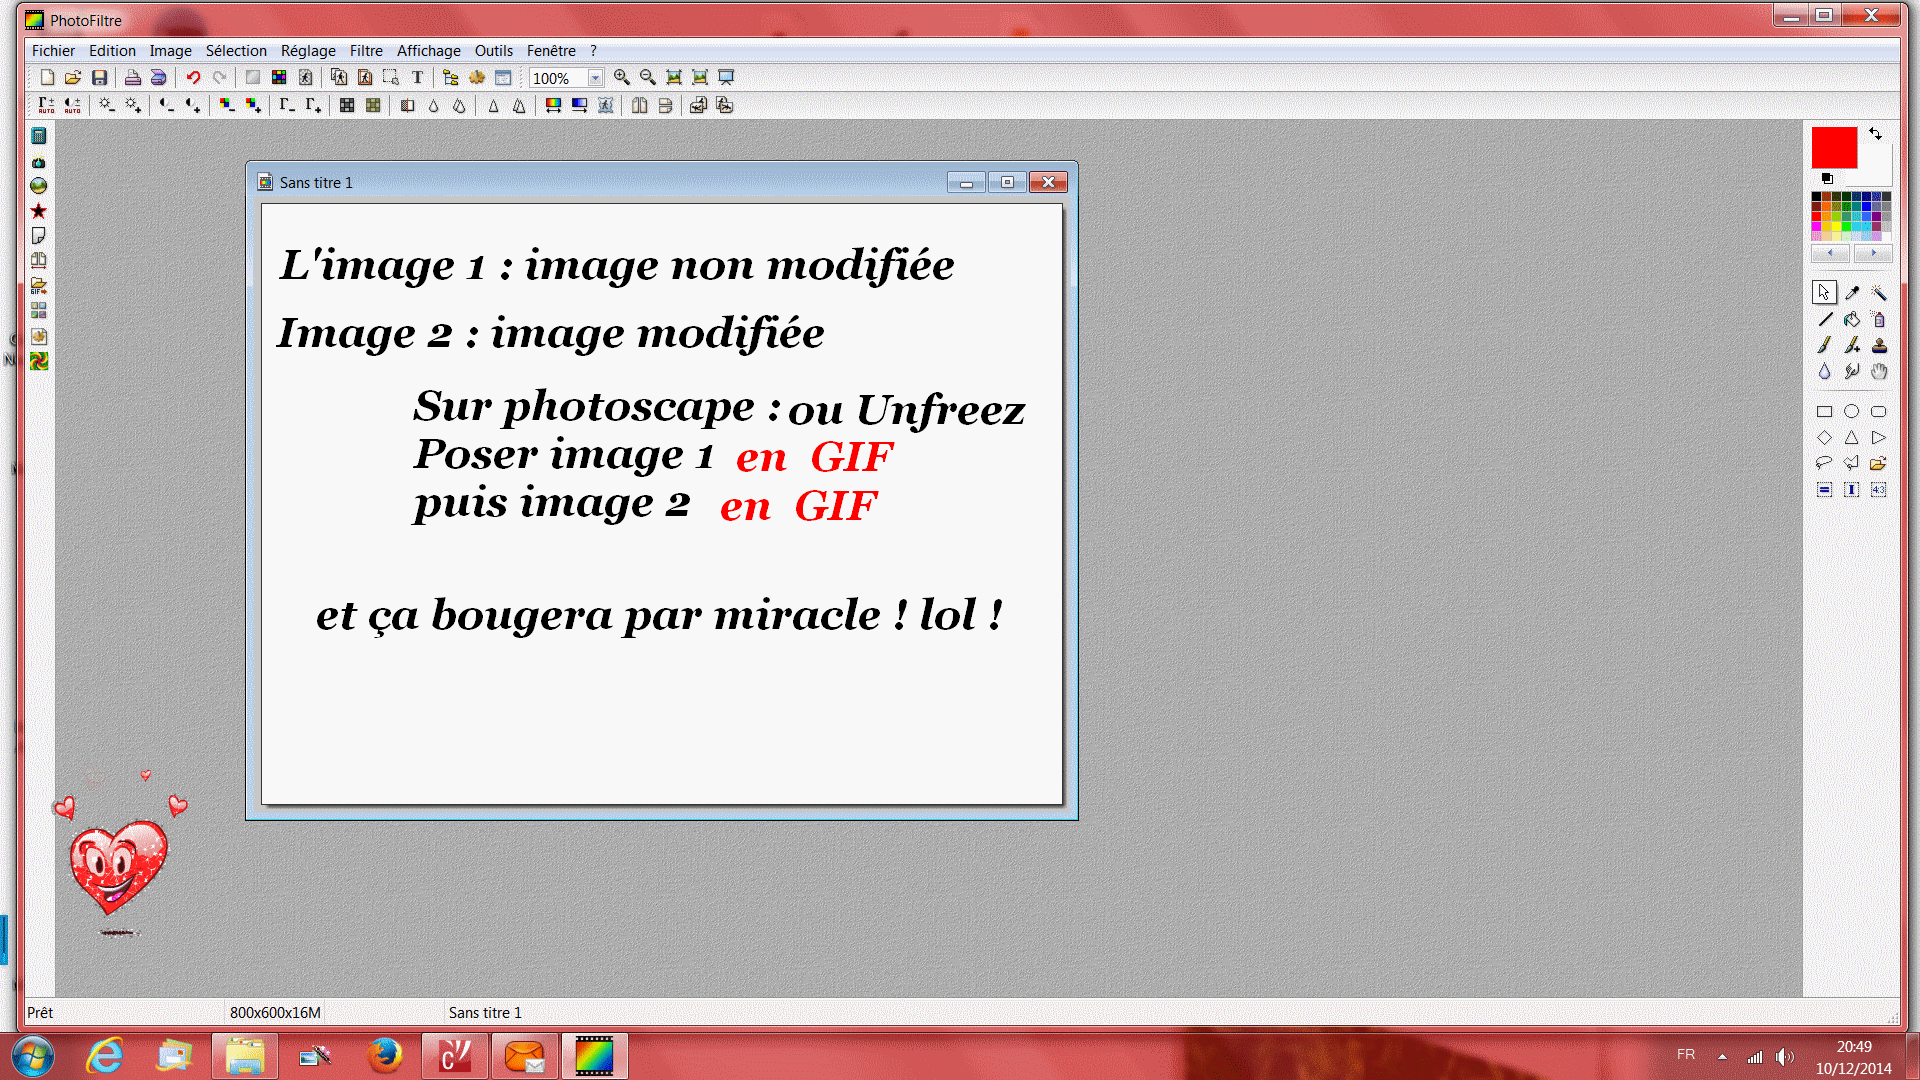Show next color palette page arrow
1920x1080 pixels.
click(x=1873, y=253)
